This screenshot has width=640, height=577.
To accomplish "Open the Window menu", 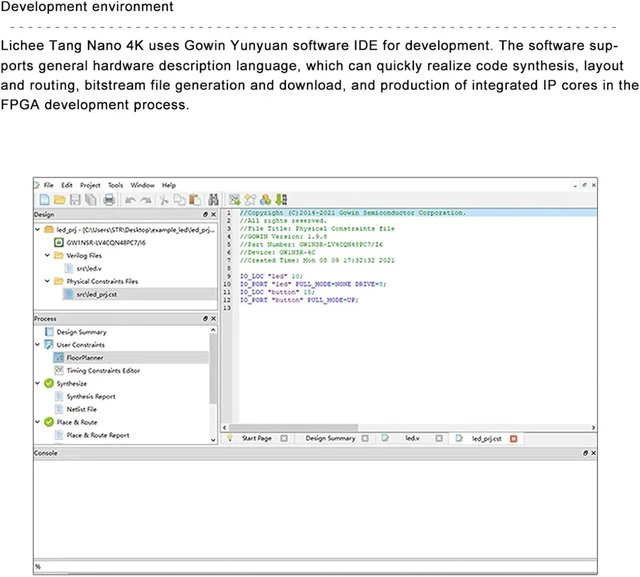I will [142, 185].
